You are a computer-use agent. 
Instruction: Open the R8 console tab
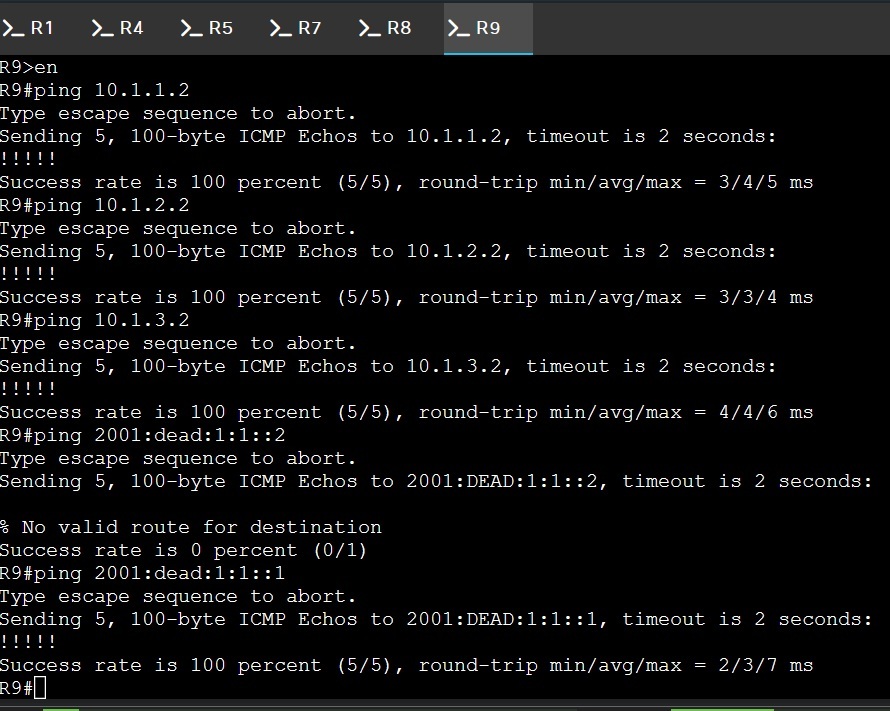pyautogui.click(x=385, y=28)
